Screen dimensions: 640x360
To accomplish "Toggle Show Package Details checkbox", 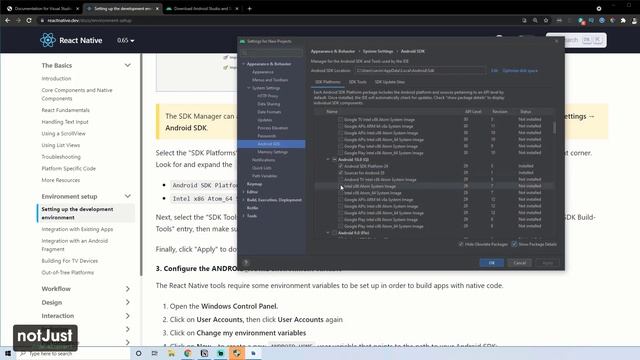I will pos(514,244).
